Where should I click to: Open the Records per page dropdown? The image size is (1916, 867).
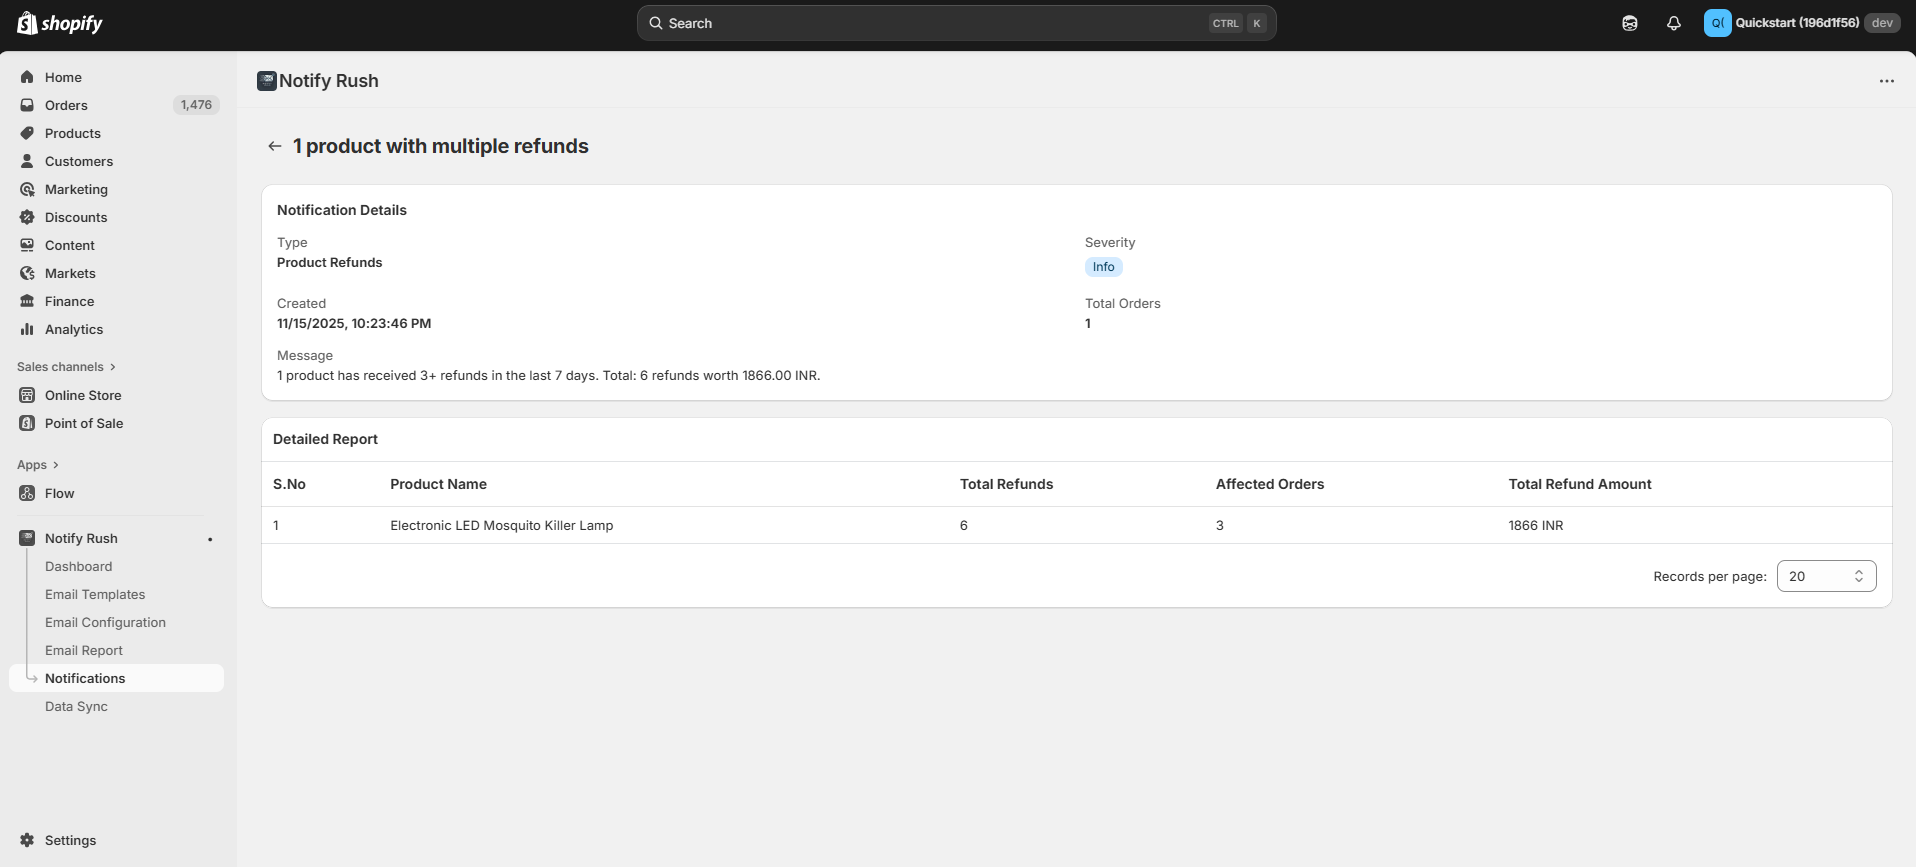click(1825, 576)
